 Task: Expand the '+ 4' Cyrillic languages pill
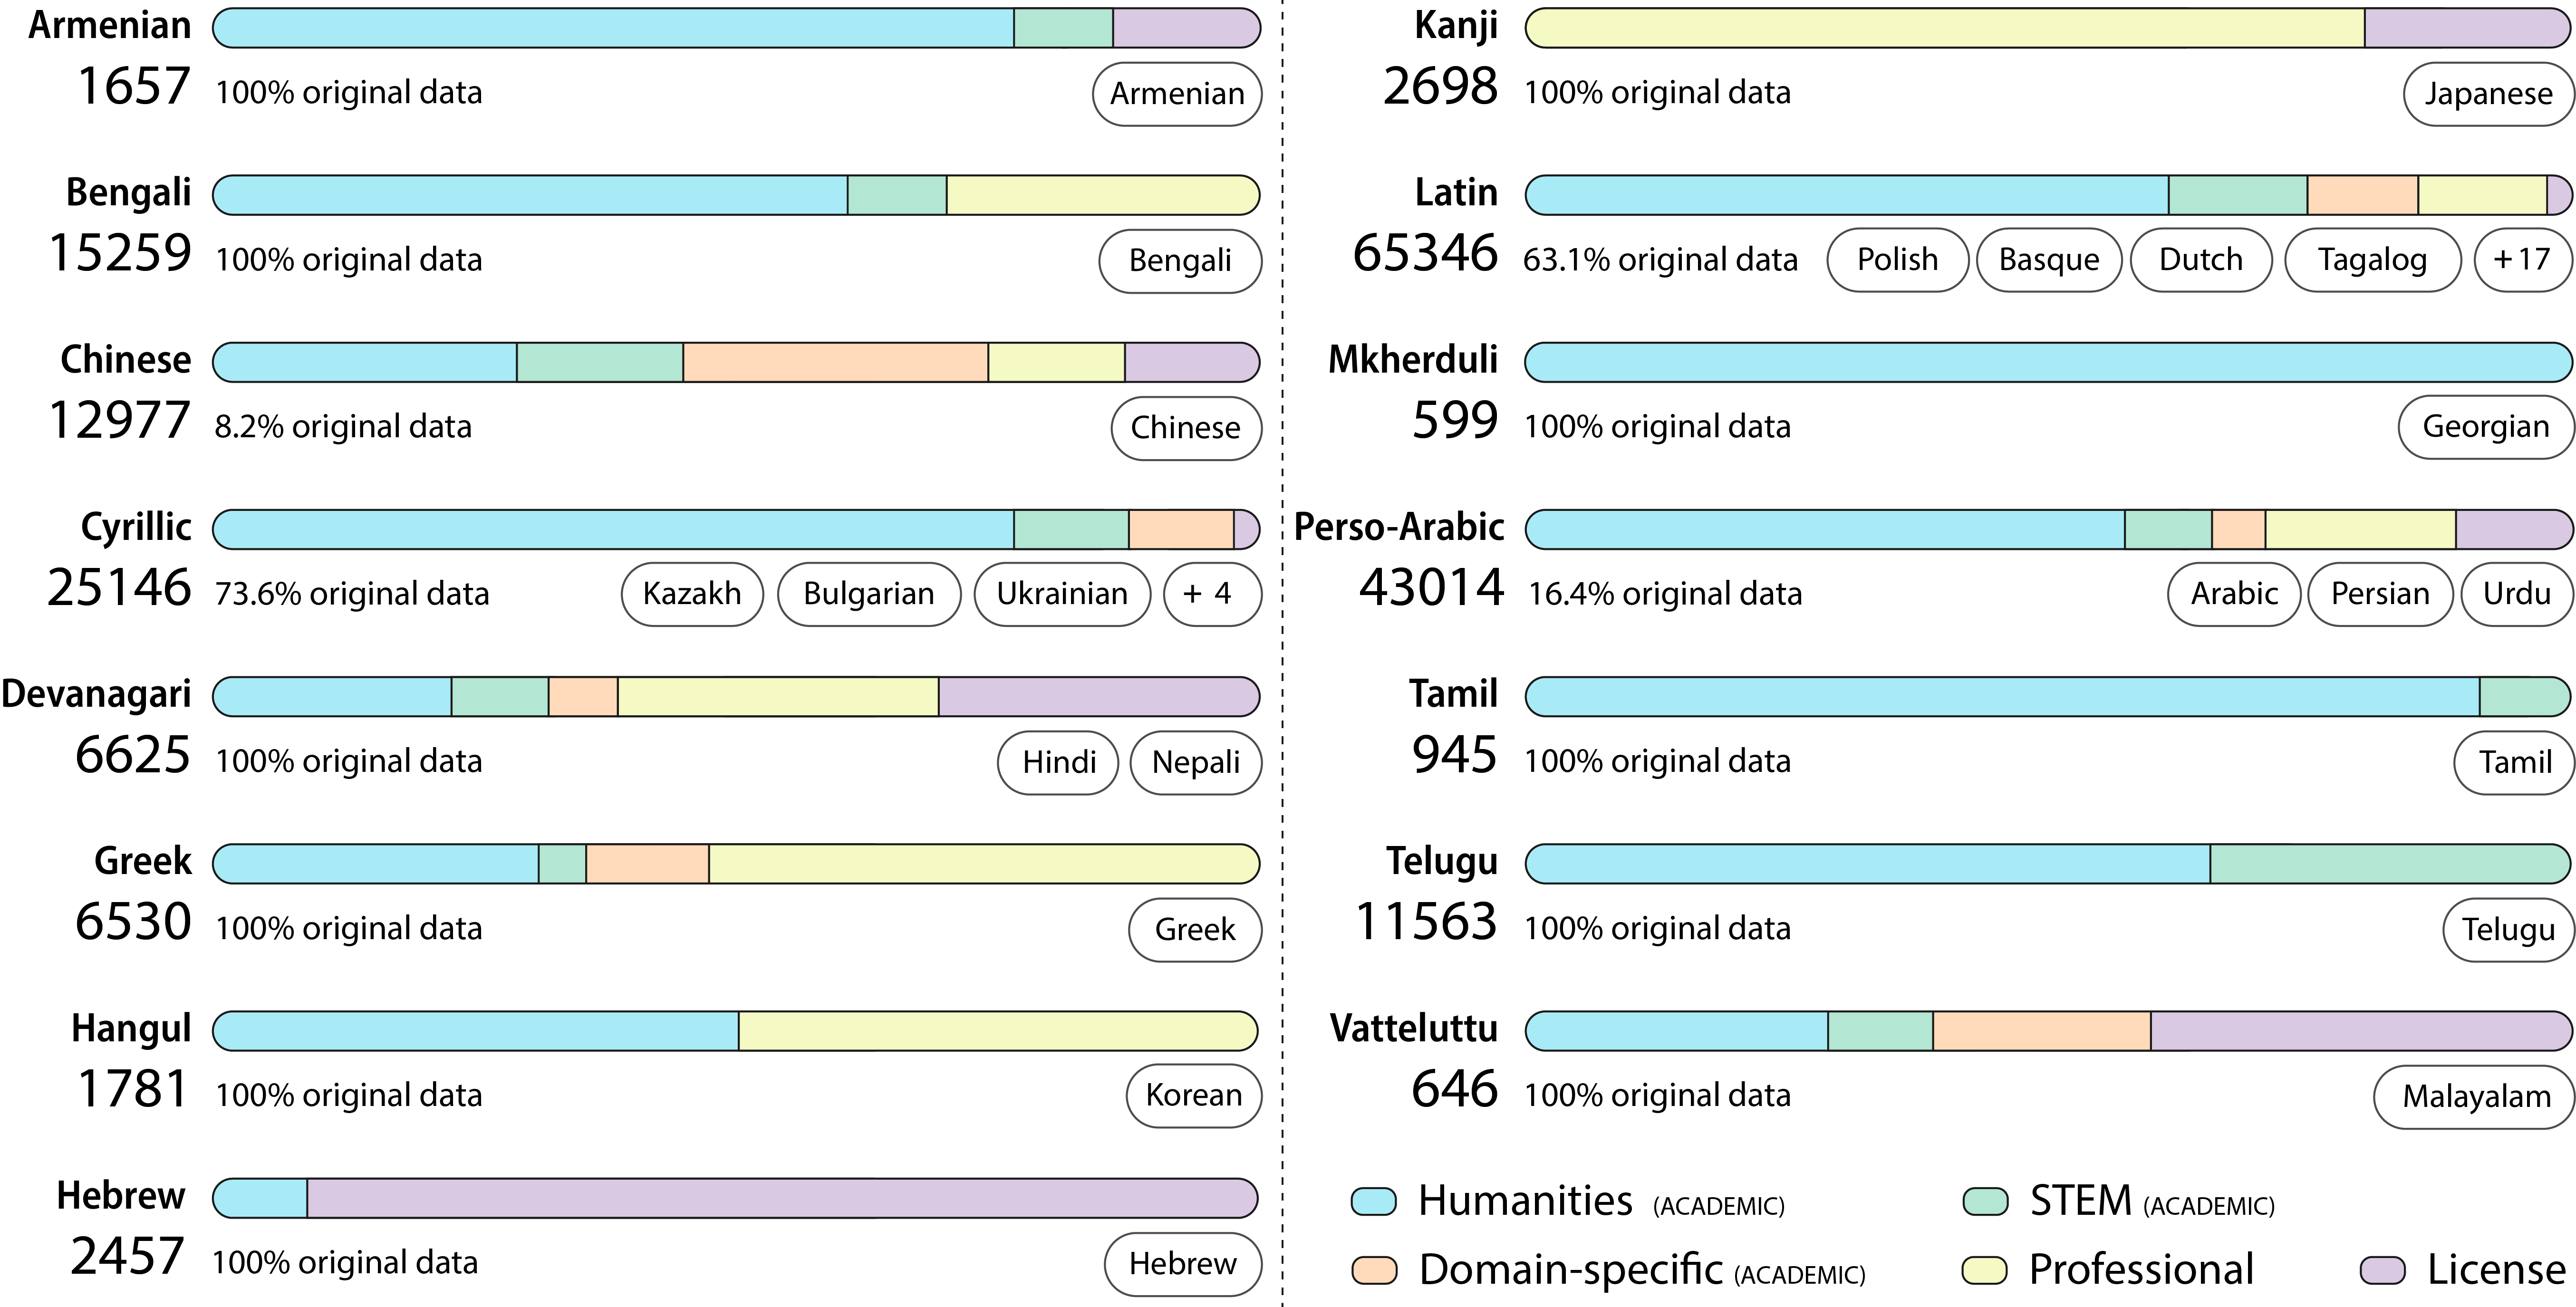pyautogui.click(x=1211, y=594)
